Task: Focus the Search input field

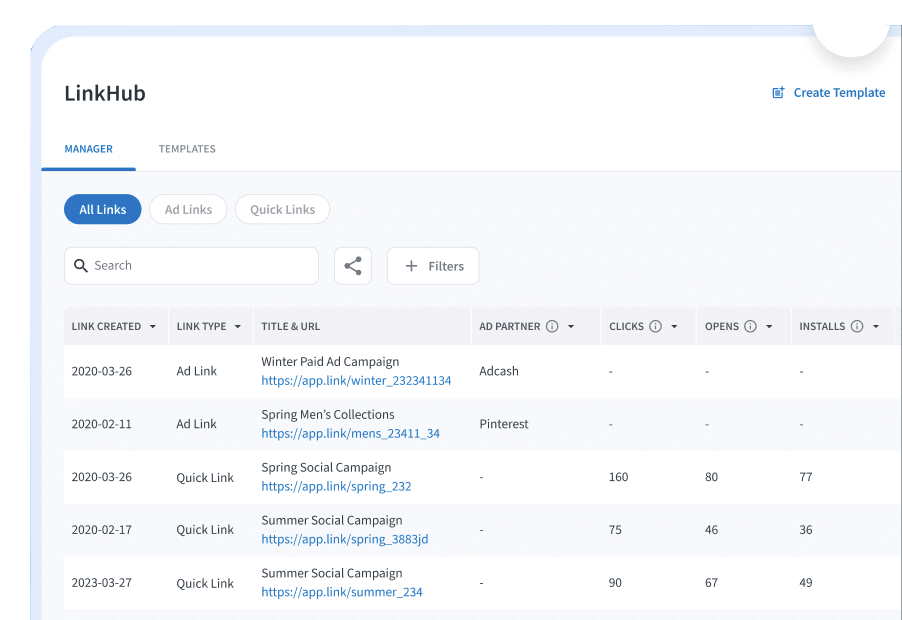Action: [200, 266]
